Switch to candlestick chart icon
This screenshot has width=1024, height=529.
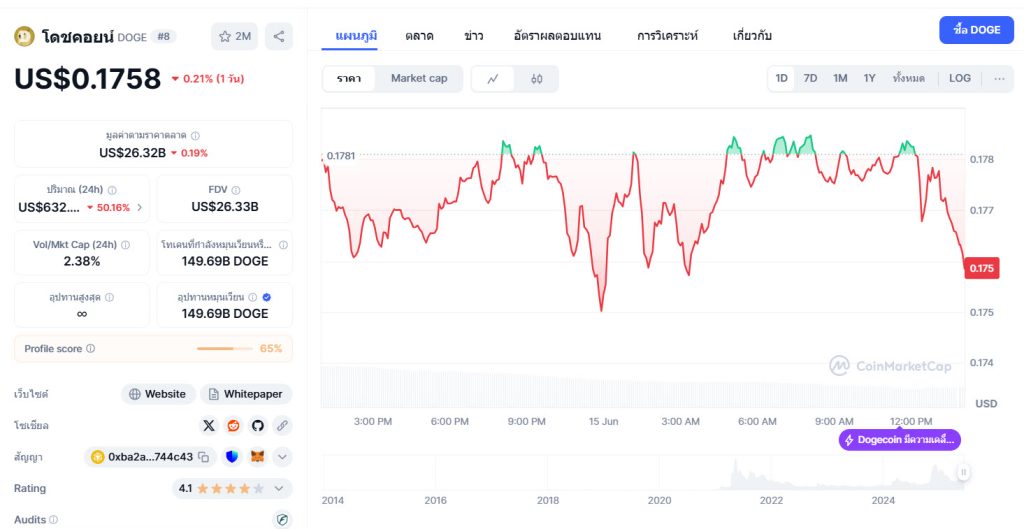[x=537, y=79]
